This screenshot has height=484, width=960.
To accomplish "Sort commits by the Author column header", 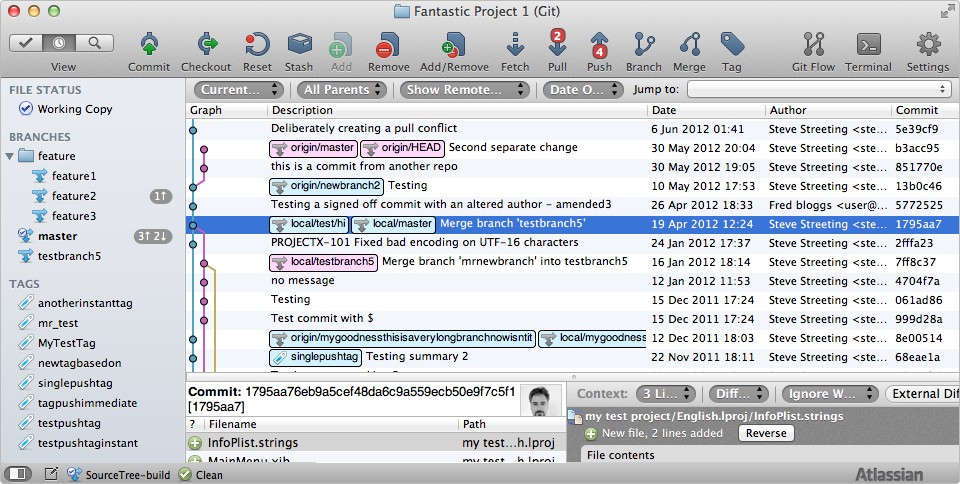I will 825,110.
